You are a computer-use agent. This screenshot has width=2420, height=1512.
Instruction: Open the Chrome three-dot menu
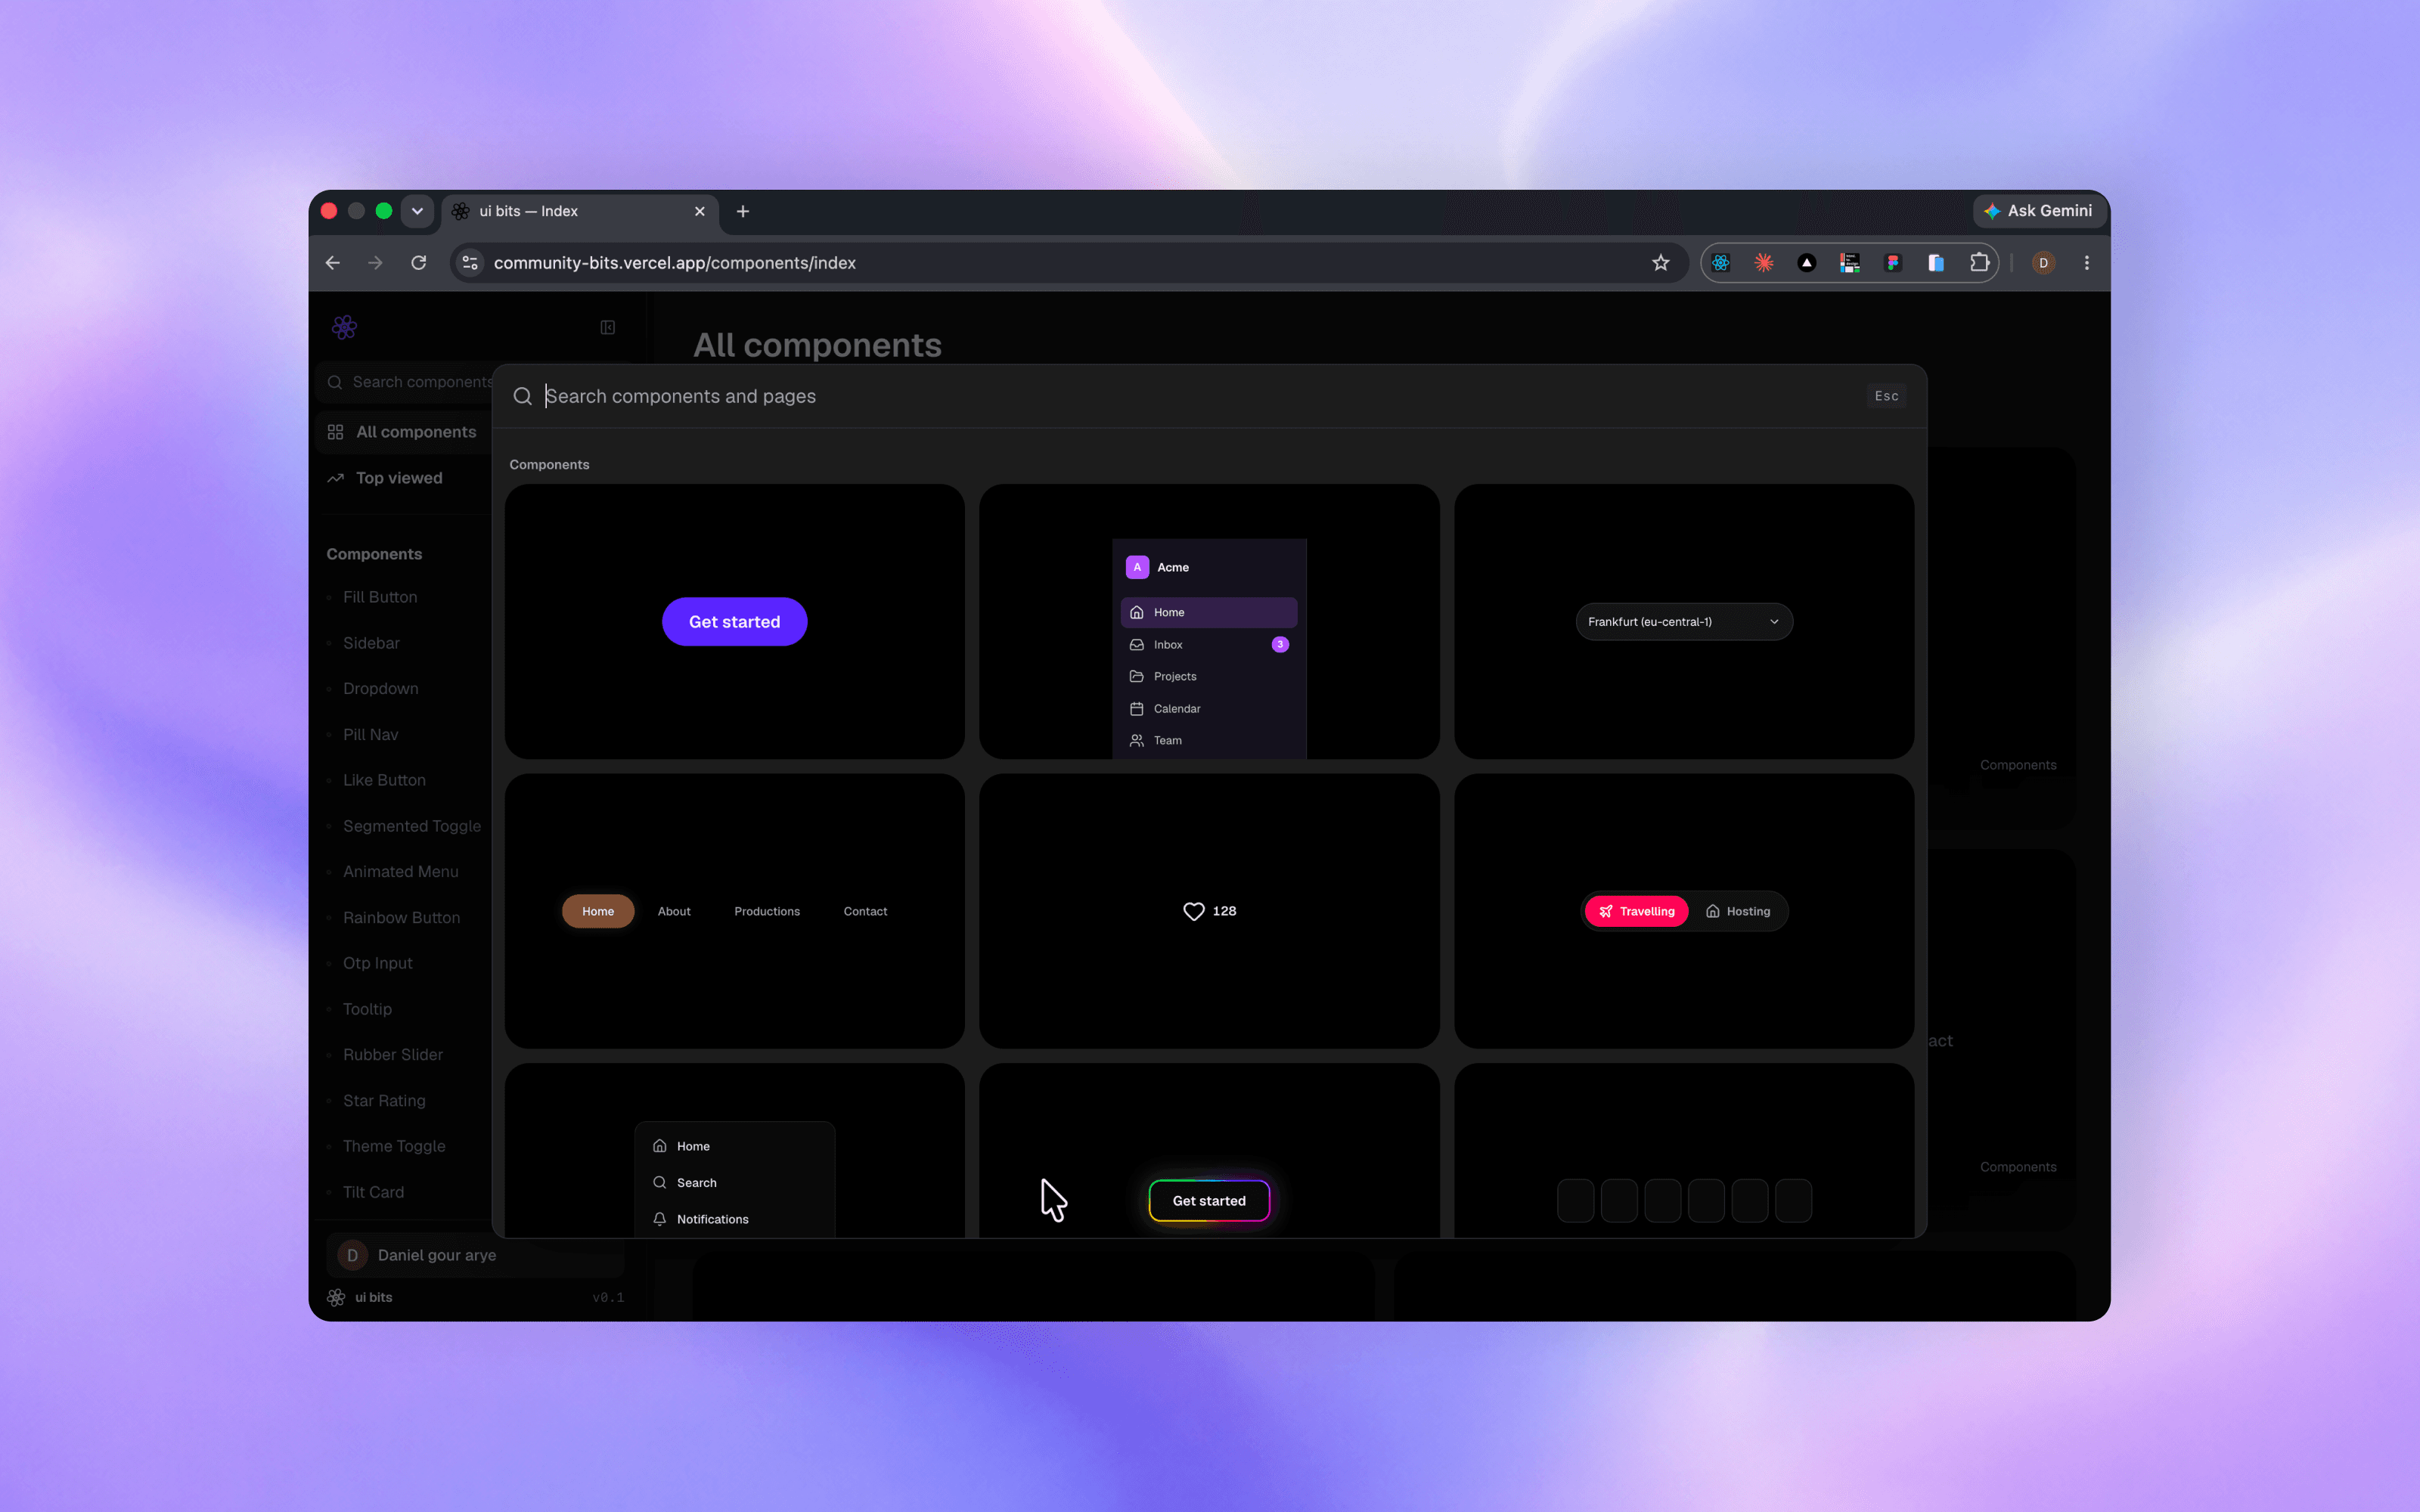pos(2086,263)
